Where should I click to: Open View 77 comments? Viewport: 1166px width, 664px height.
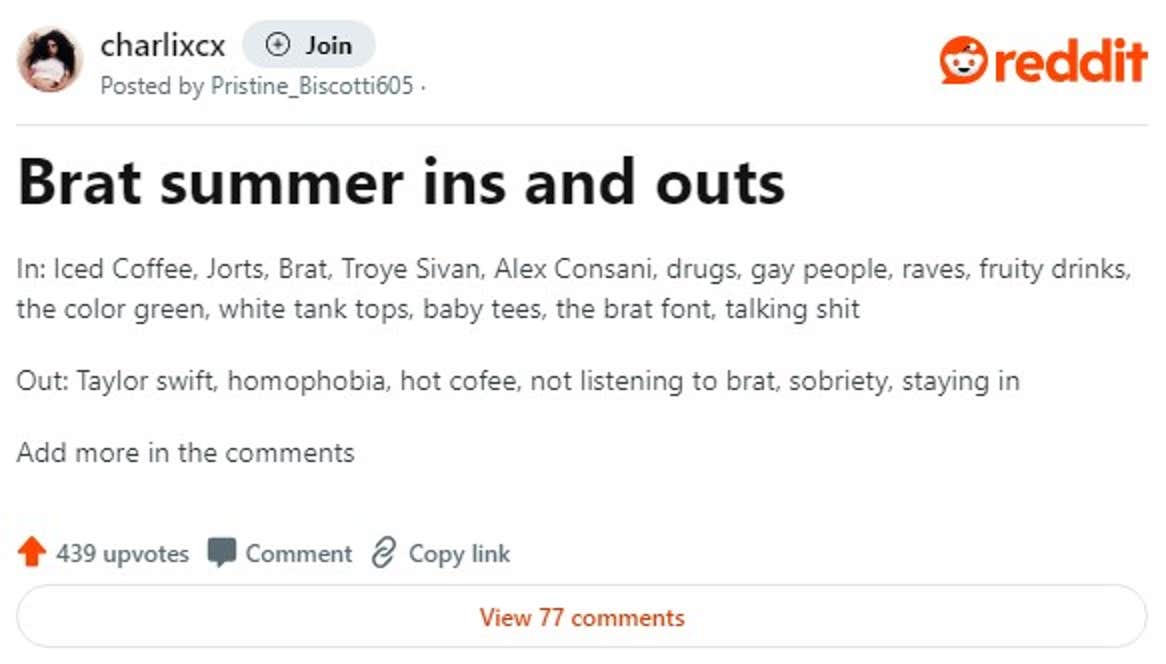pyautogui.click(x=583, y=618)
